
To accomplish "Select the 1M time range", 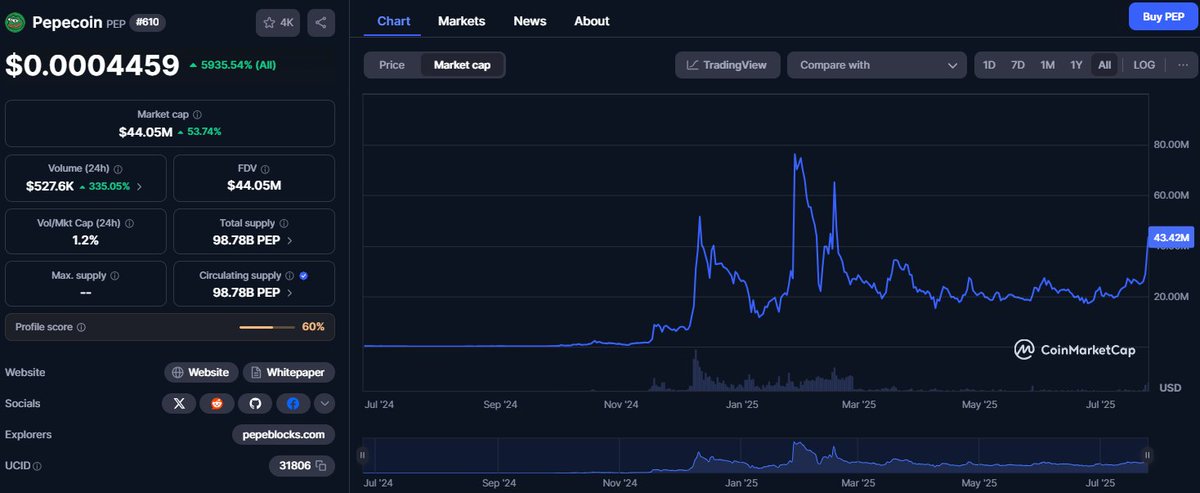I will tap(1047, 65).
